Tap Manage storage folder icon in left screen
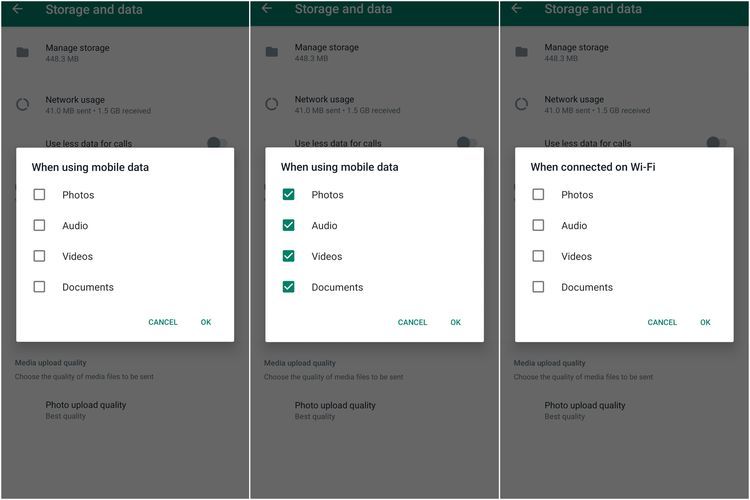 22,52
